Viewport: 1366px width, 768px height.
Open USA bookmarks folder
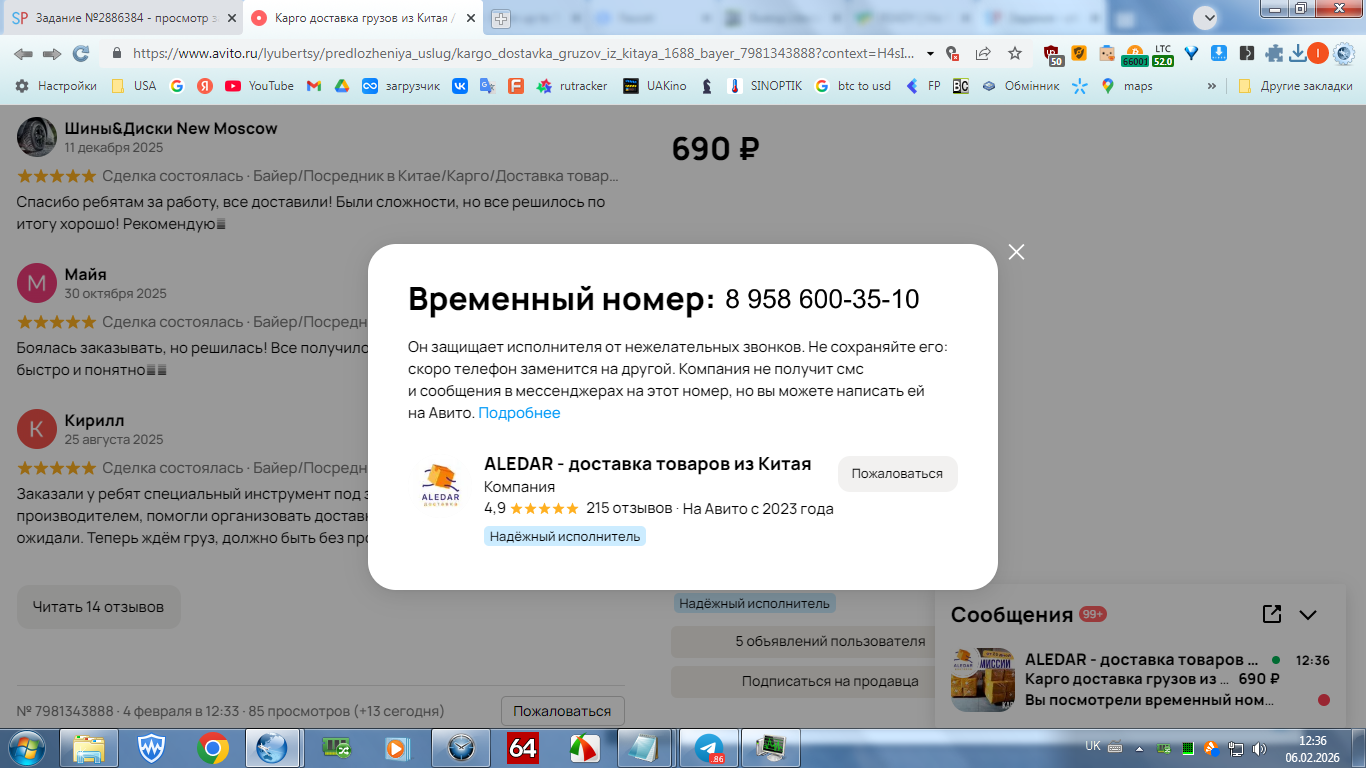pyautogui.click(x=133, y=86)
